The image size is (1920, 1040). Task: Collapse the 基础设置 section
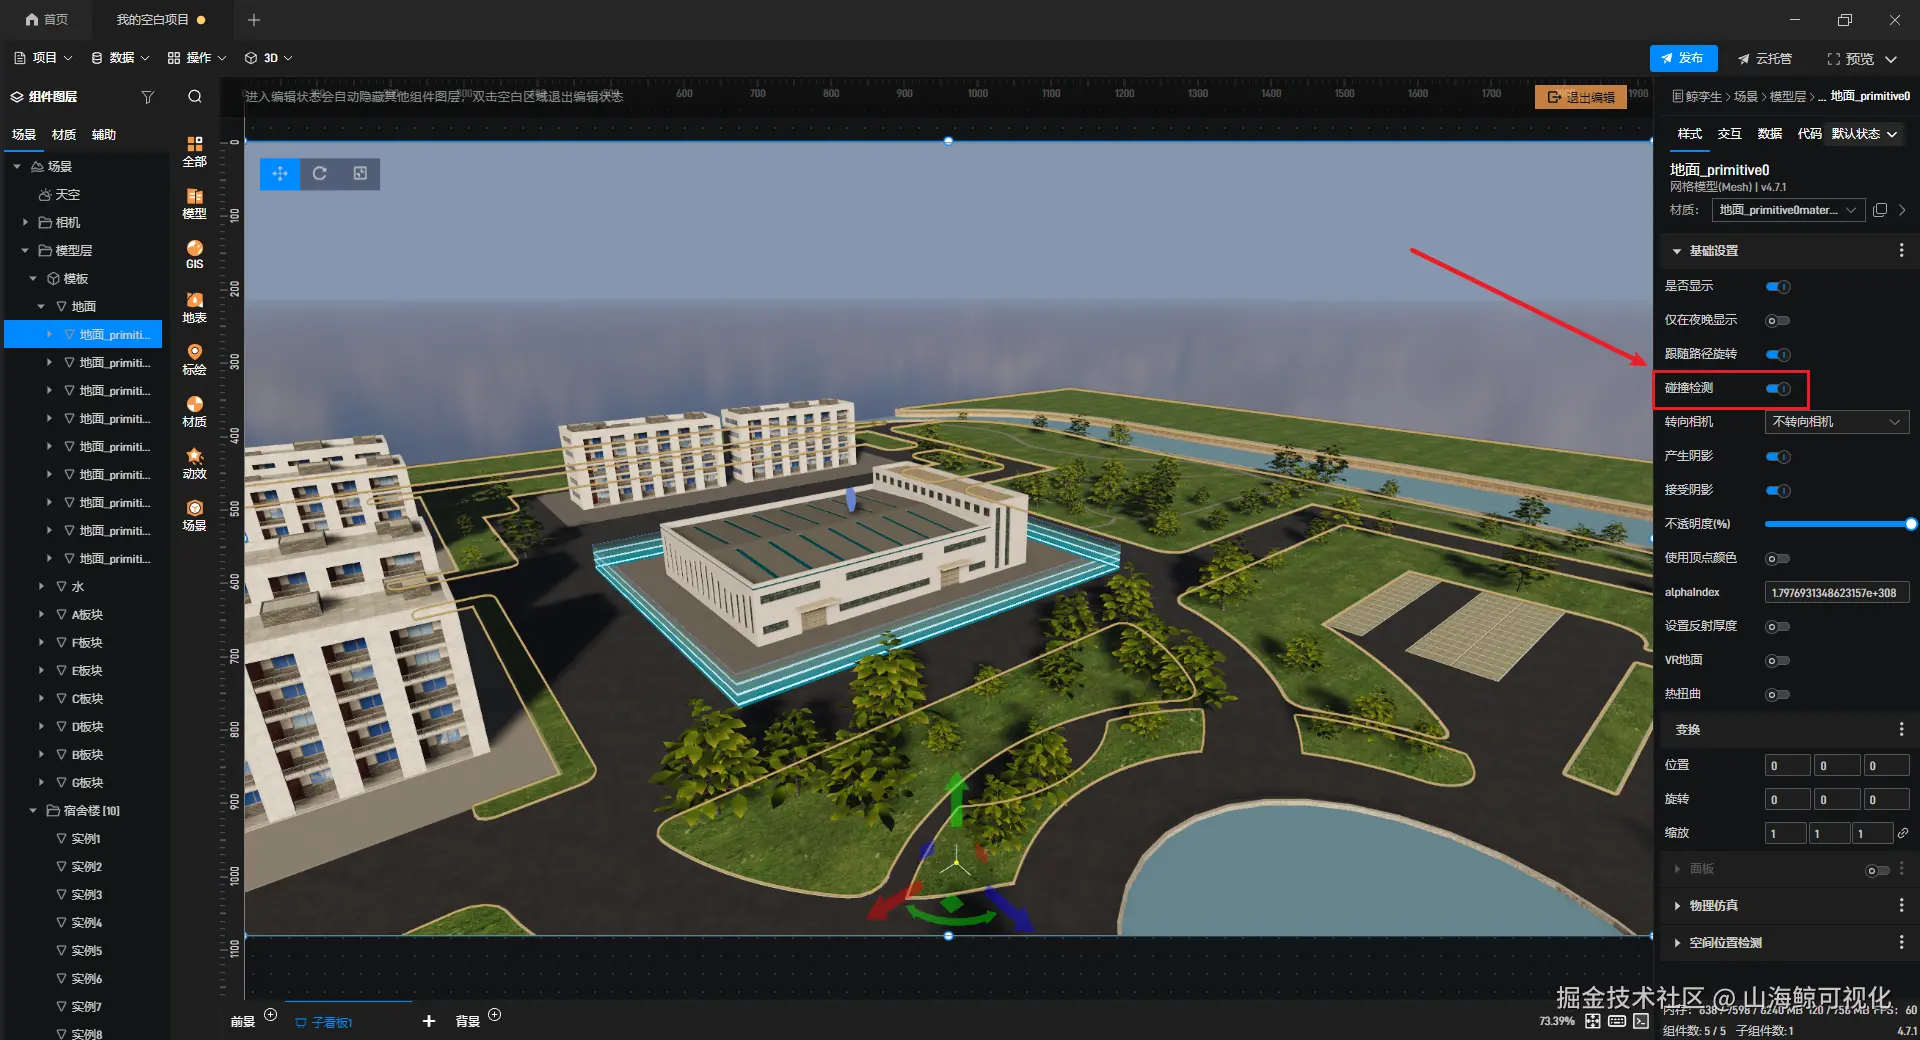click(x=1677, y=251)
